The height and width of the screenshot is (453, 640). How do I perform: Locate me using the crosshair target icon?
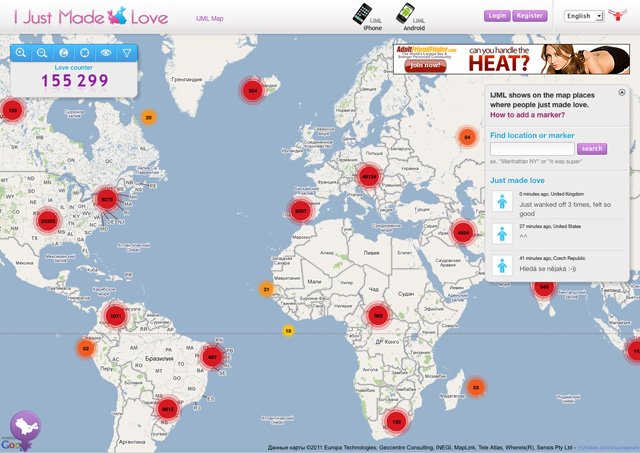click(84, 53)
